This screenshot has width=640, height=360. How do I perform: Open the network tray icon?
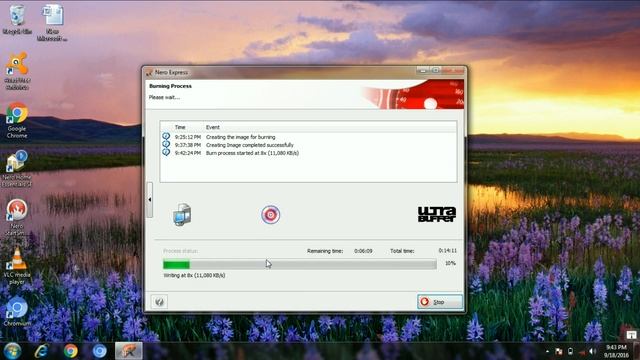[582, 351]
